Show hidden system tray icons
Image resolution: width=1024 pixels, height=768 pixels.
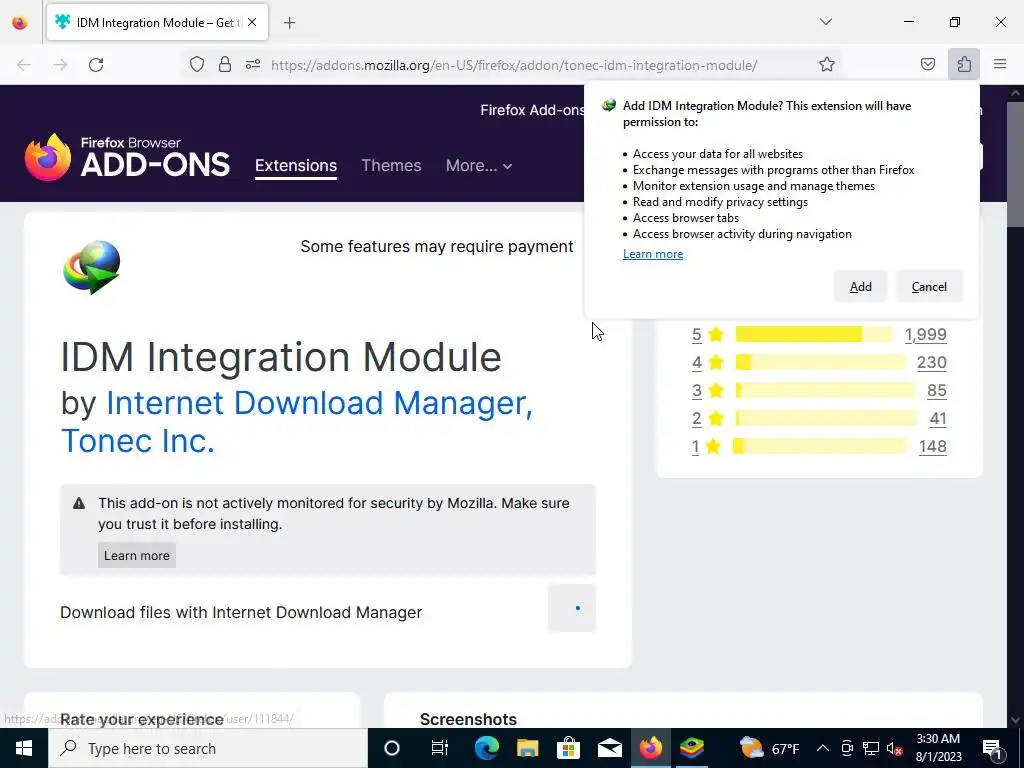pyautogui.click(x=823, y=748)
